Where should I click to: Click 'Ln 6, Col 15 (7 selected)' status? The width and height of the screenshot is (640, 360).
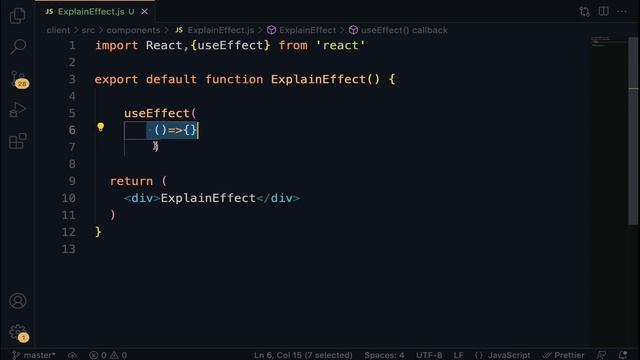click(303, 355)
